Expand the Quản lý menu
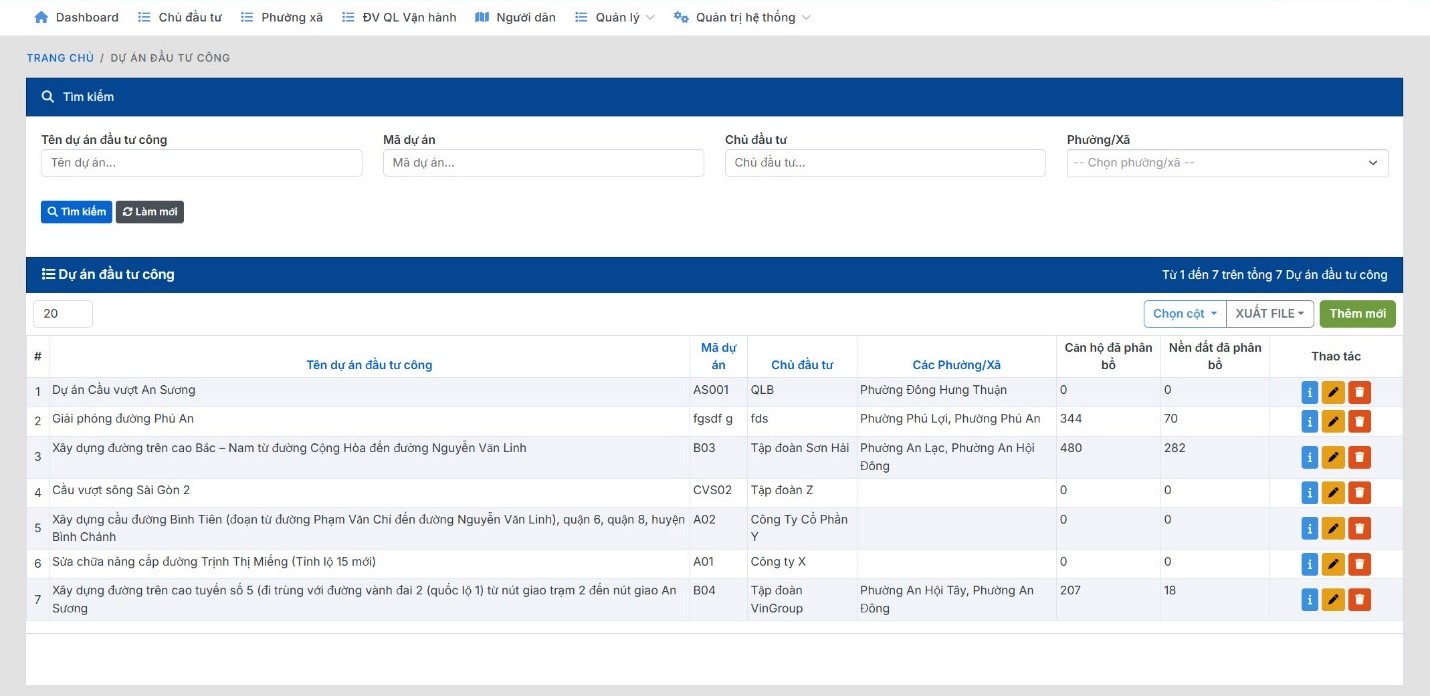Screen dimensions: 1430x696 click(x=615, y=17)
